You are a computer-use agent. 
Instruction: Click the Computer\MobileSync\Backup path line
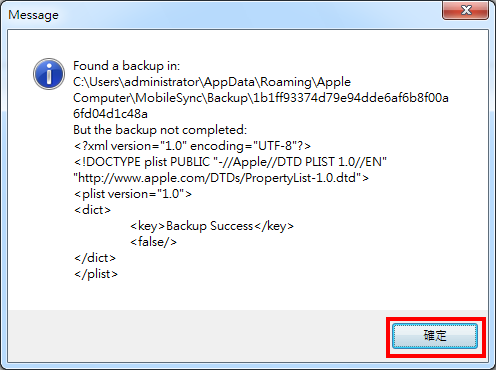[261, 98]
